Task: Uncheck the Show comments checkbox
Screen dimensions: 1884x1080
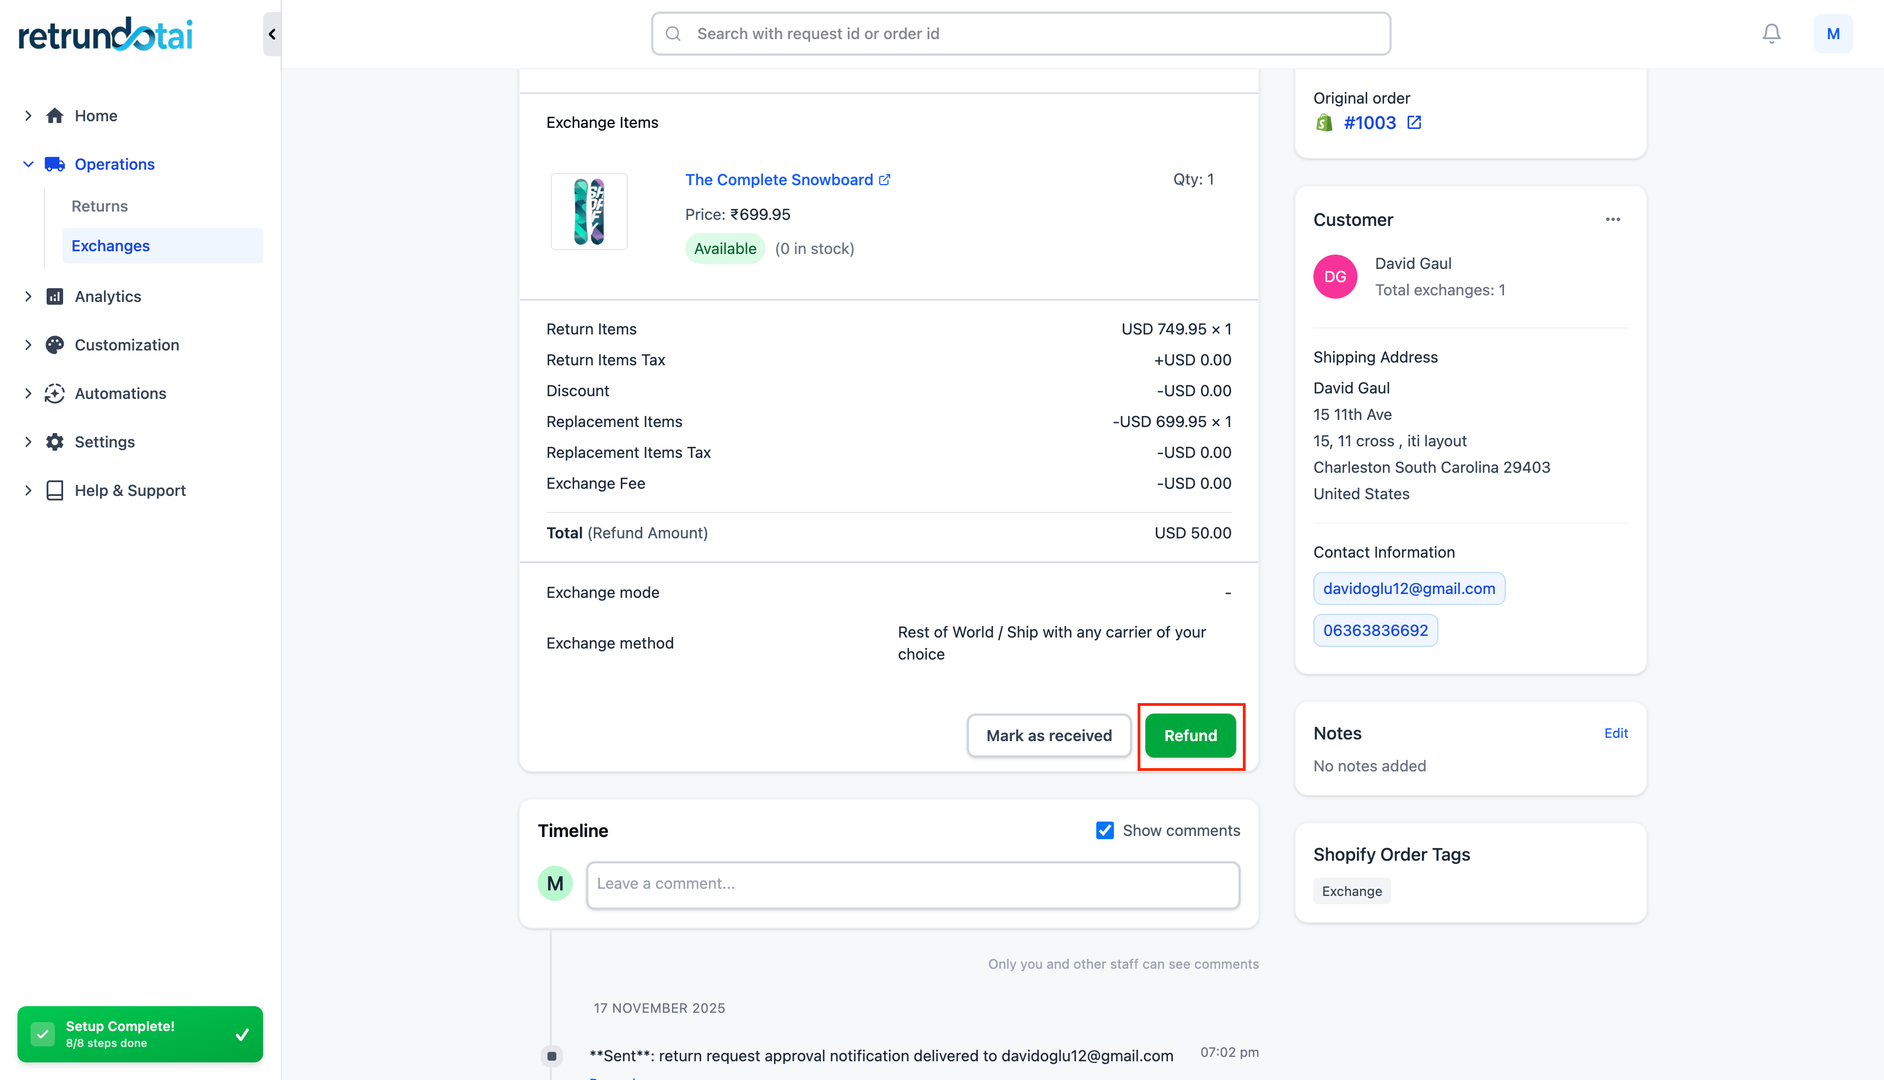Action: pos(1104,831)
